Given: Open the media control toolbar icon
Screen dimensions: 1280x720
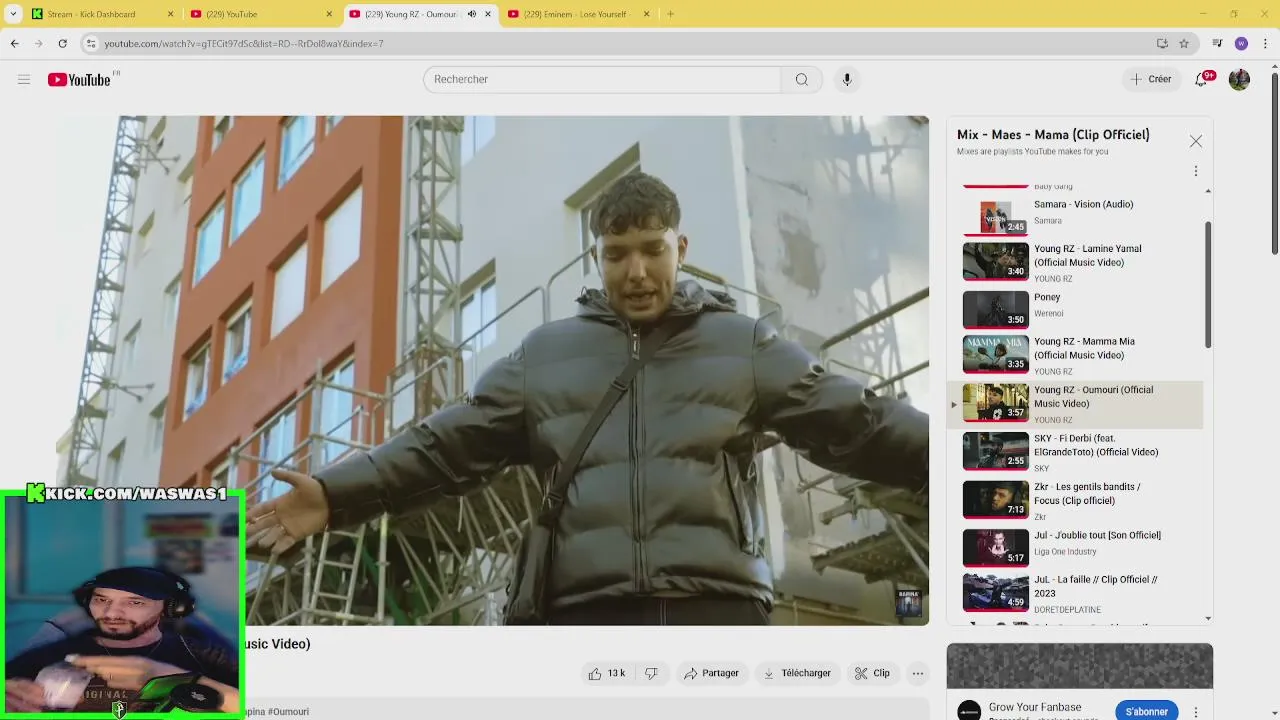Looking at the screenshot, I should (x=1217, y=44).
